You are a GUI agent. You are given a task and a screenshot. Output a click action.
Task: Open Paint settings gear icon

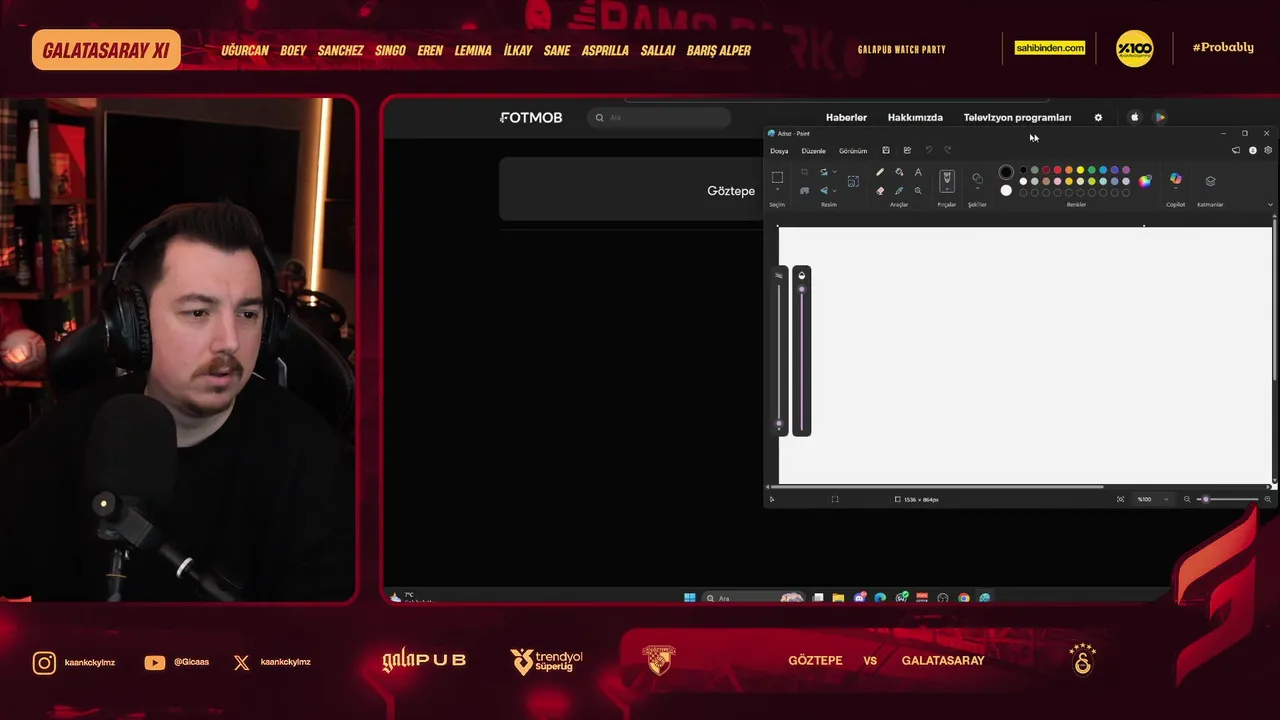[x=1268, y=150]
